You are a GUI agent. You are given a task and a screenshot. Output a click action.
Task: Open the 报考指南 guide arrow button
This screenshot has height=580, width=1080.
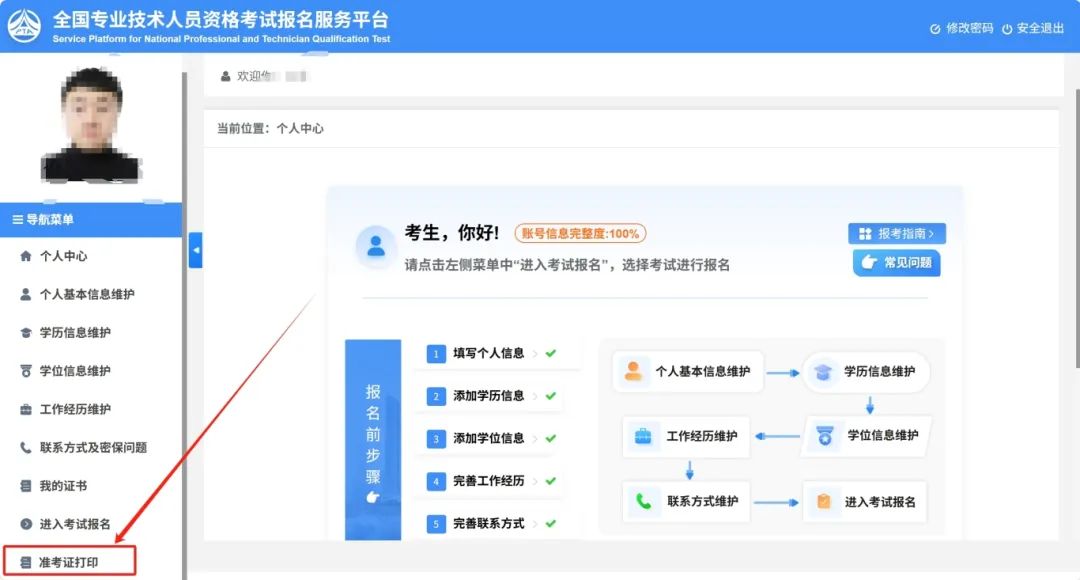coord(897,234)
